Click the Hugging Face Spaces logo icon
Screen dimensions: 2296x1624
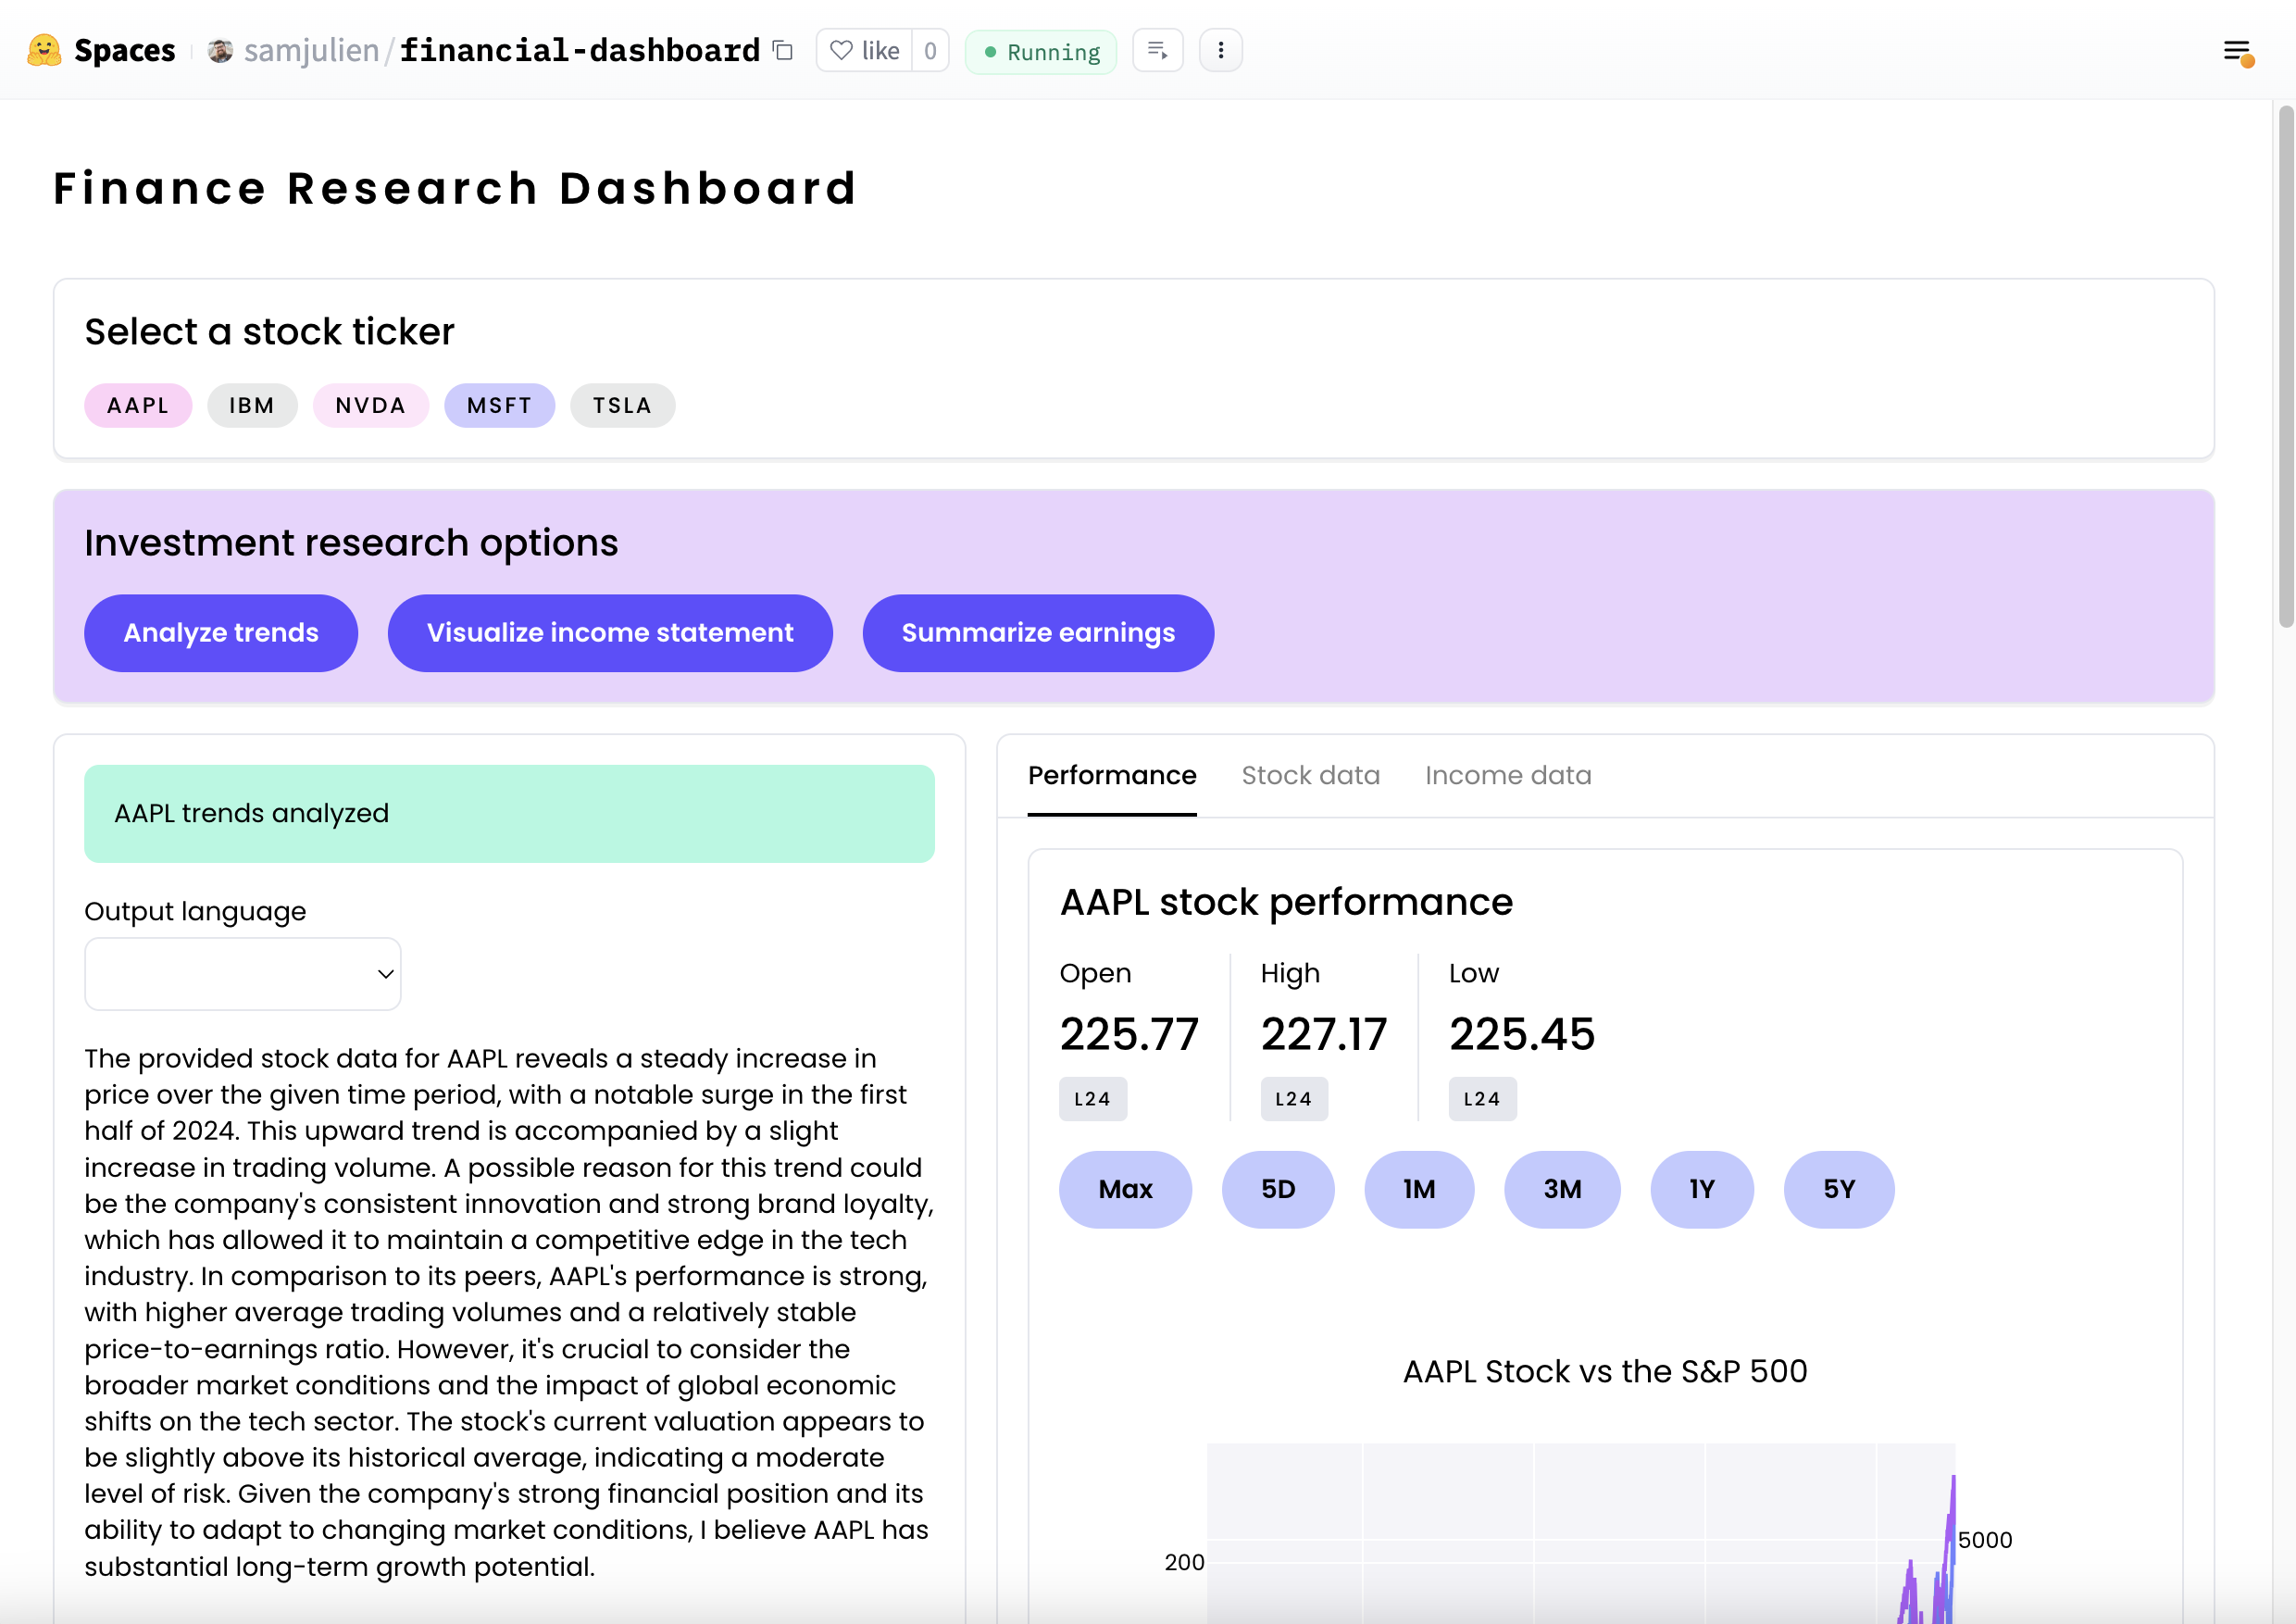click(x=44, y=50)
